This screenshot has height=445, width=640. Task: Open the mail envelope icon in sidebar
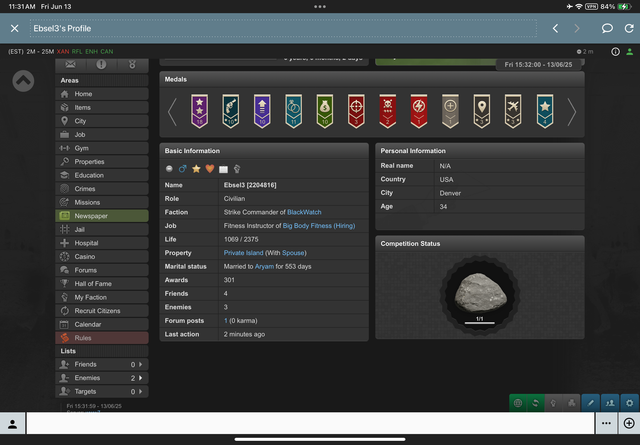[71, 65]
